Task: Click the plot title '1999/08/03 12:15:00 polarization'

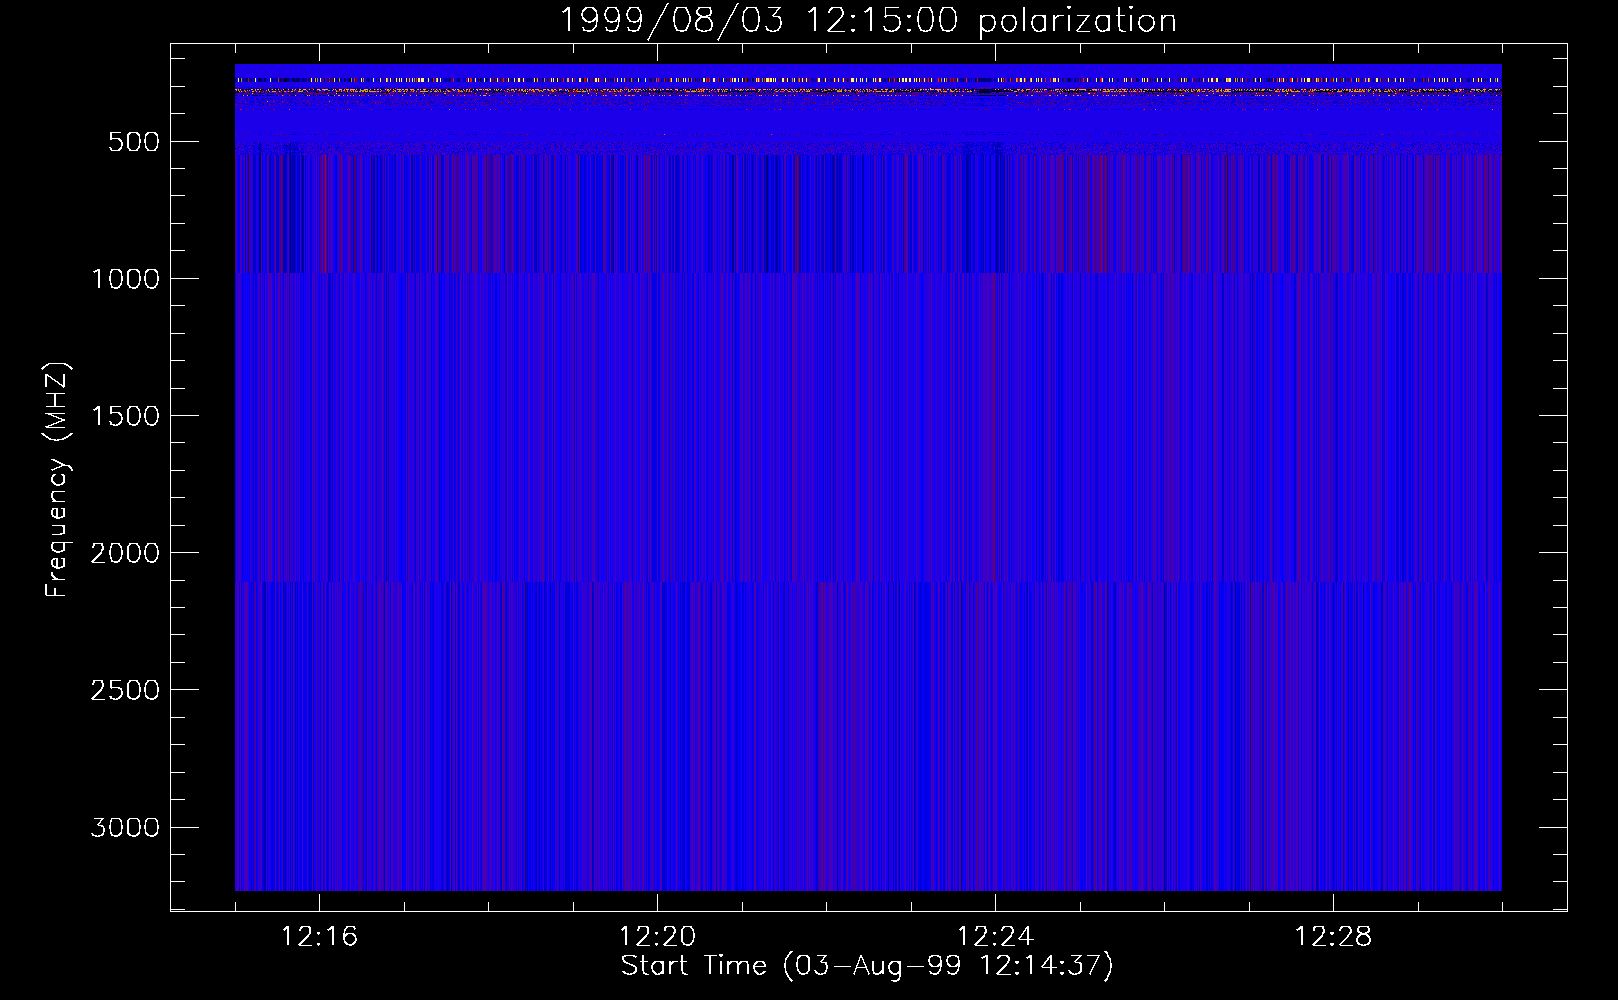Action: (x=867, y=21)
